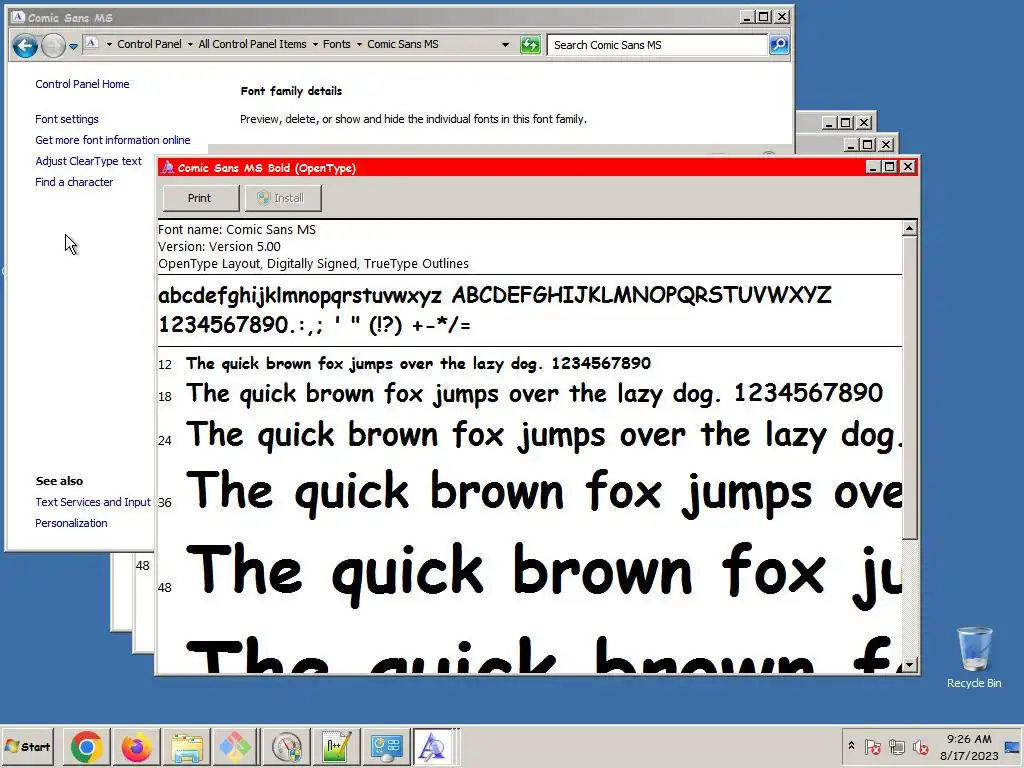The width and height of the screenshot is (1024, 768).
Task: Click 'Version: Version 5.00' text
Action: pyautogui.click(x=219, y=247)
